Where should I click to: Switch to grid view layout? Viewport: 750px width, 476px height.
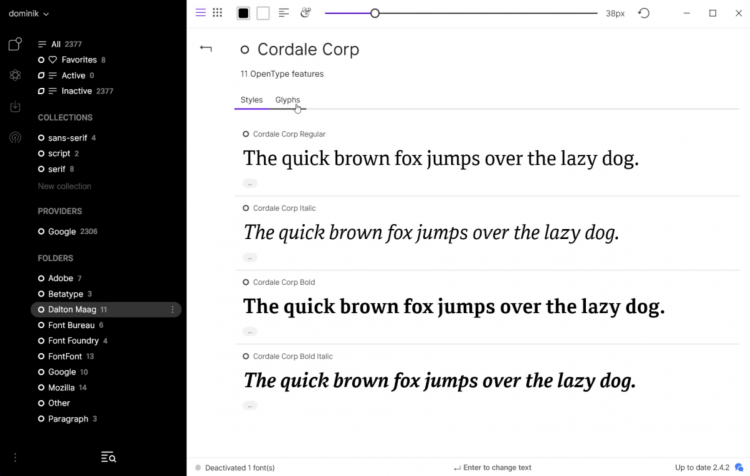click(x=218, y=13)
